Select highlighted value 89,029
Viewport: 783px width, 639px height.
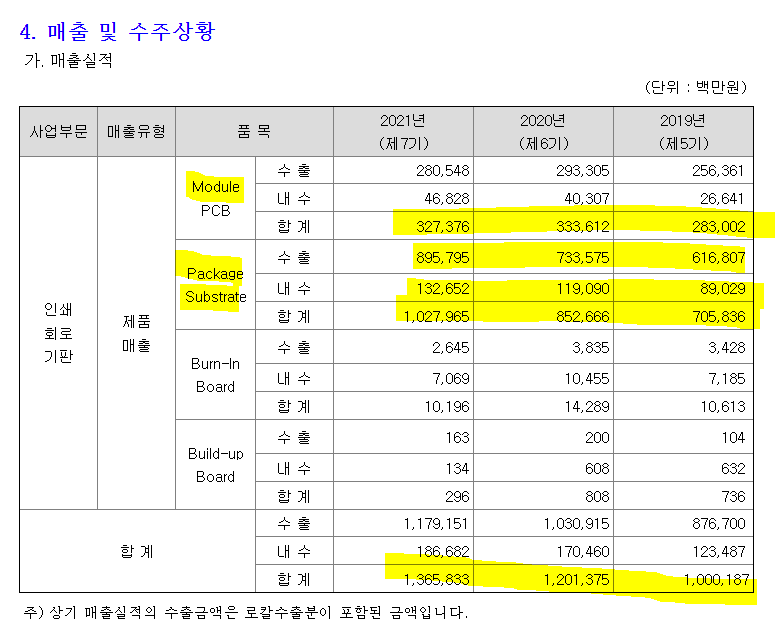[723, 289]
